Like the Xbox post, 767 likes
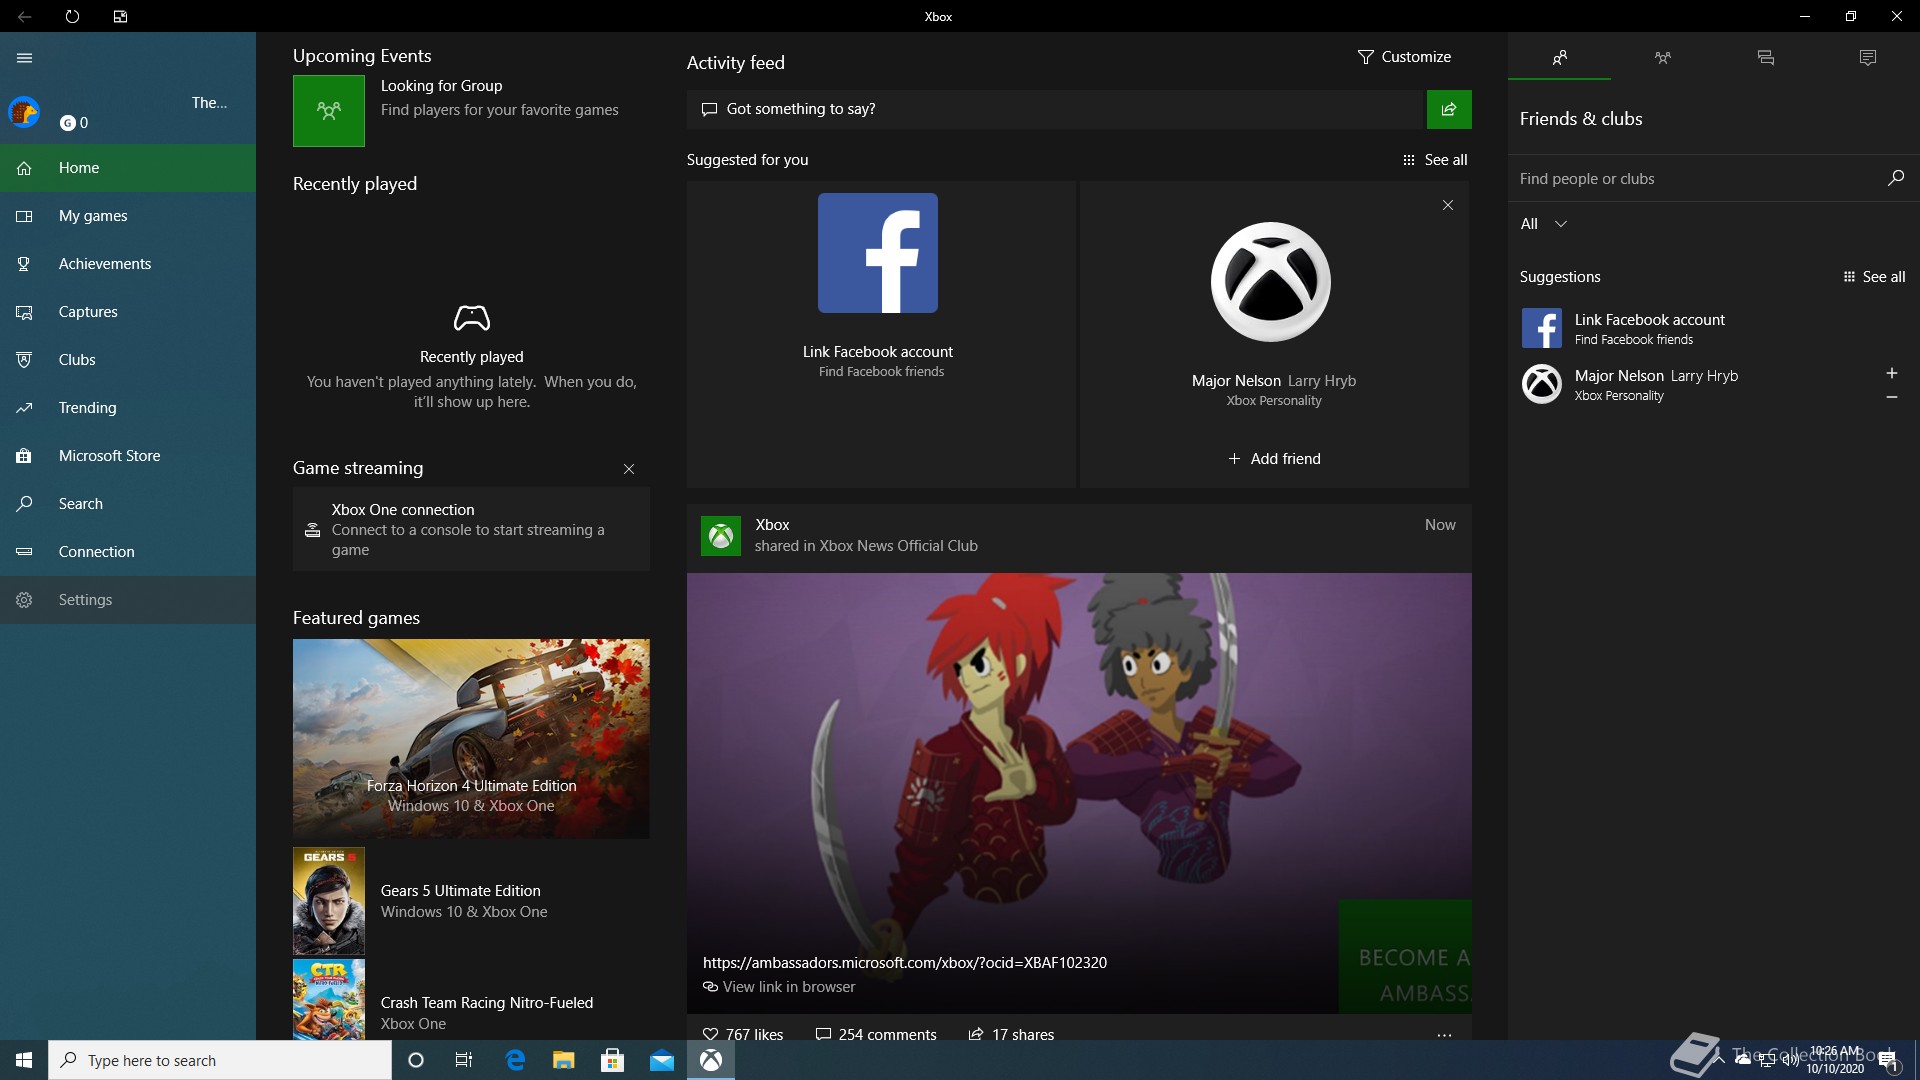Image resolution: width=1920 pixels, height=1080 pixels. [x=743, y=1034]
